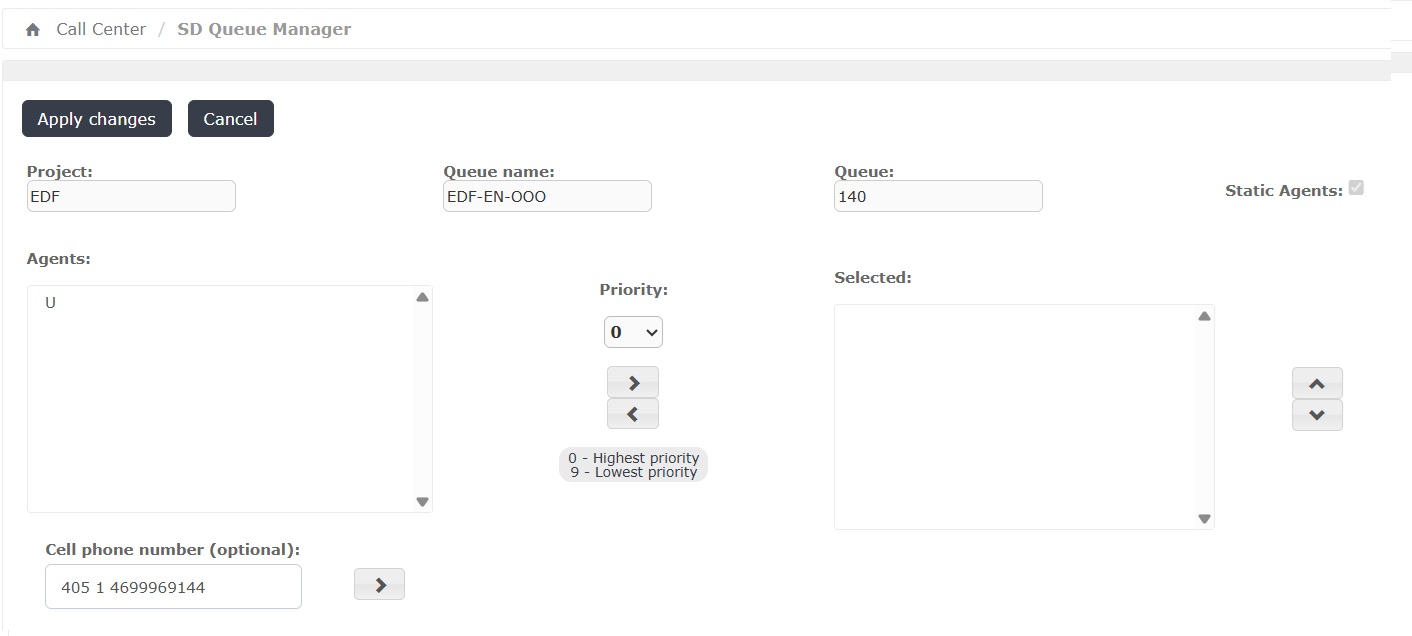This screenshot has width=1412, height=636.
Task: Focus the Queue name field
Action: click(x=547, y=196)
